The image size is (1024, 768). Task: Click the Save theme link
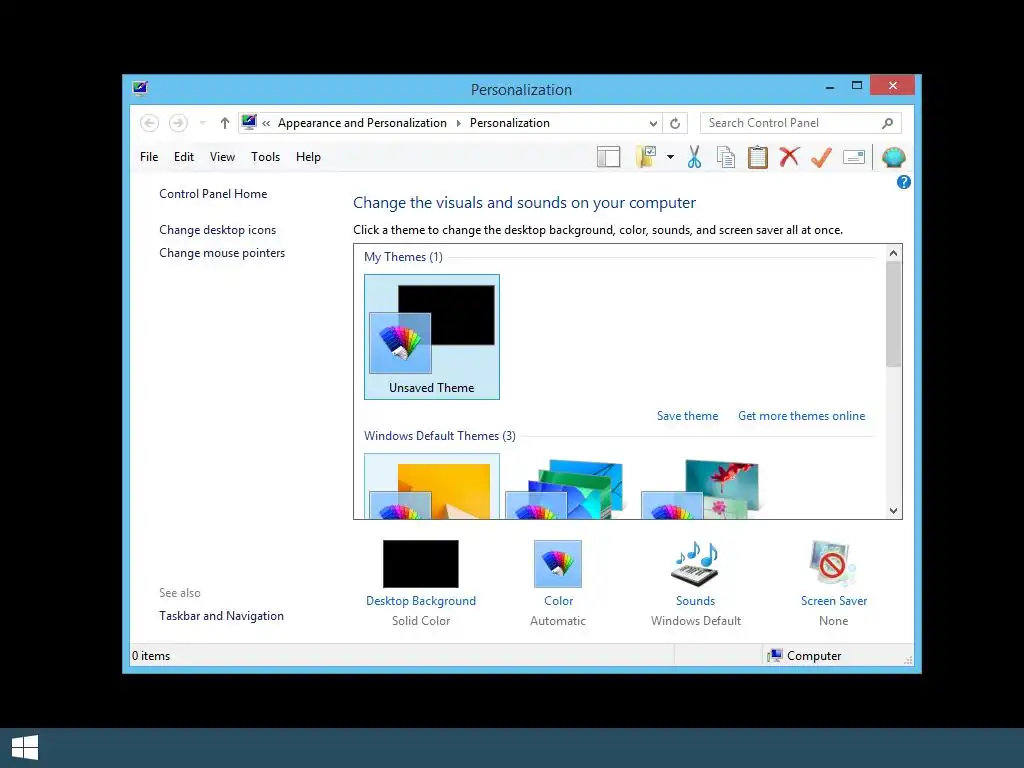(x=687, y=416)
